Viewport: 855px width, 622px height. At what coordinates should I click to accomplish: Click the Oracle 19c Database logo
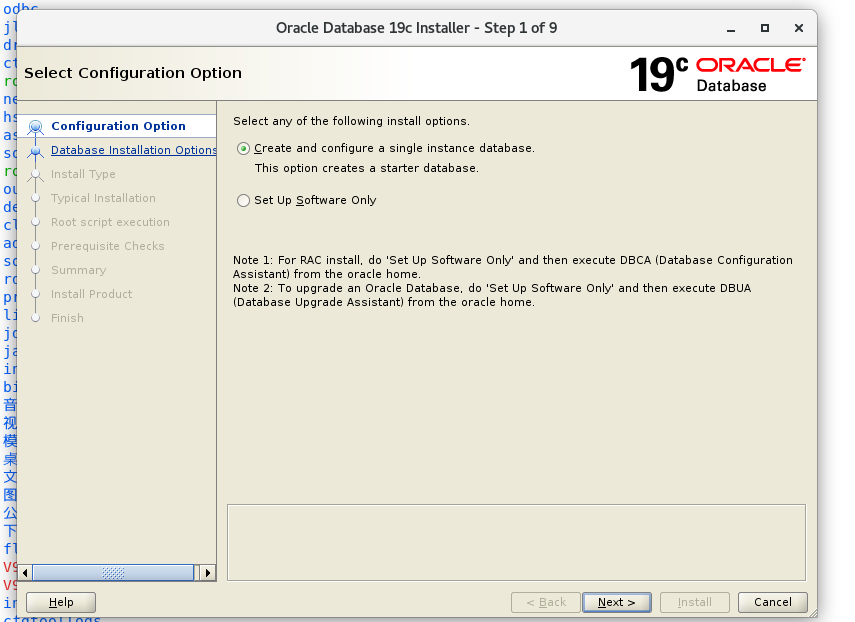718,74
